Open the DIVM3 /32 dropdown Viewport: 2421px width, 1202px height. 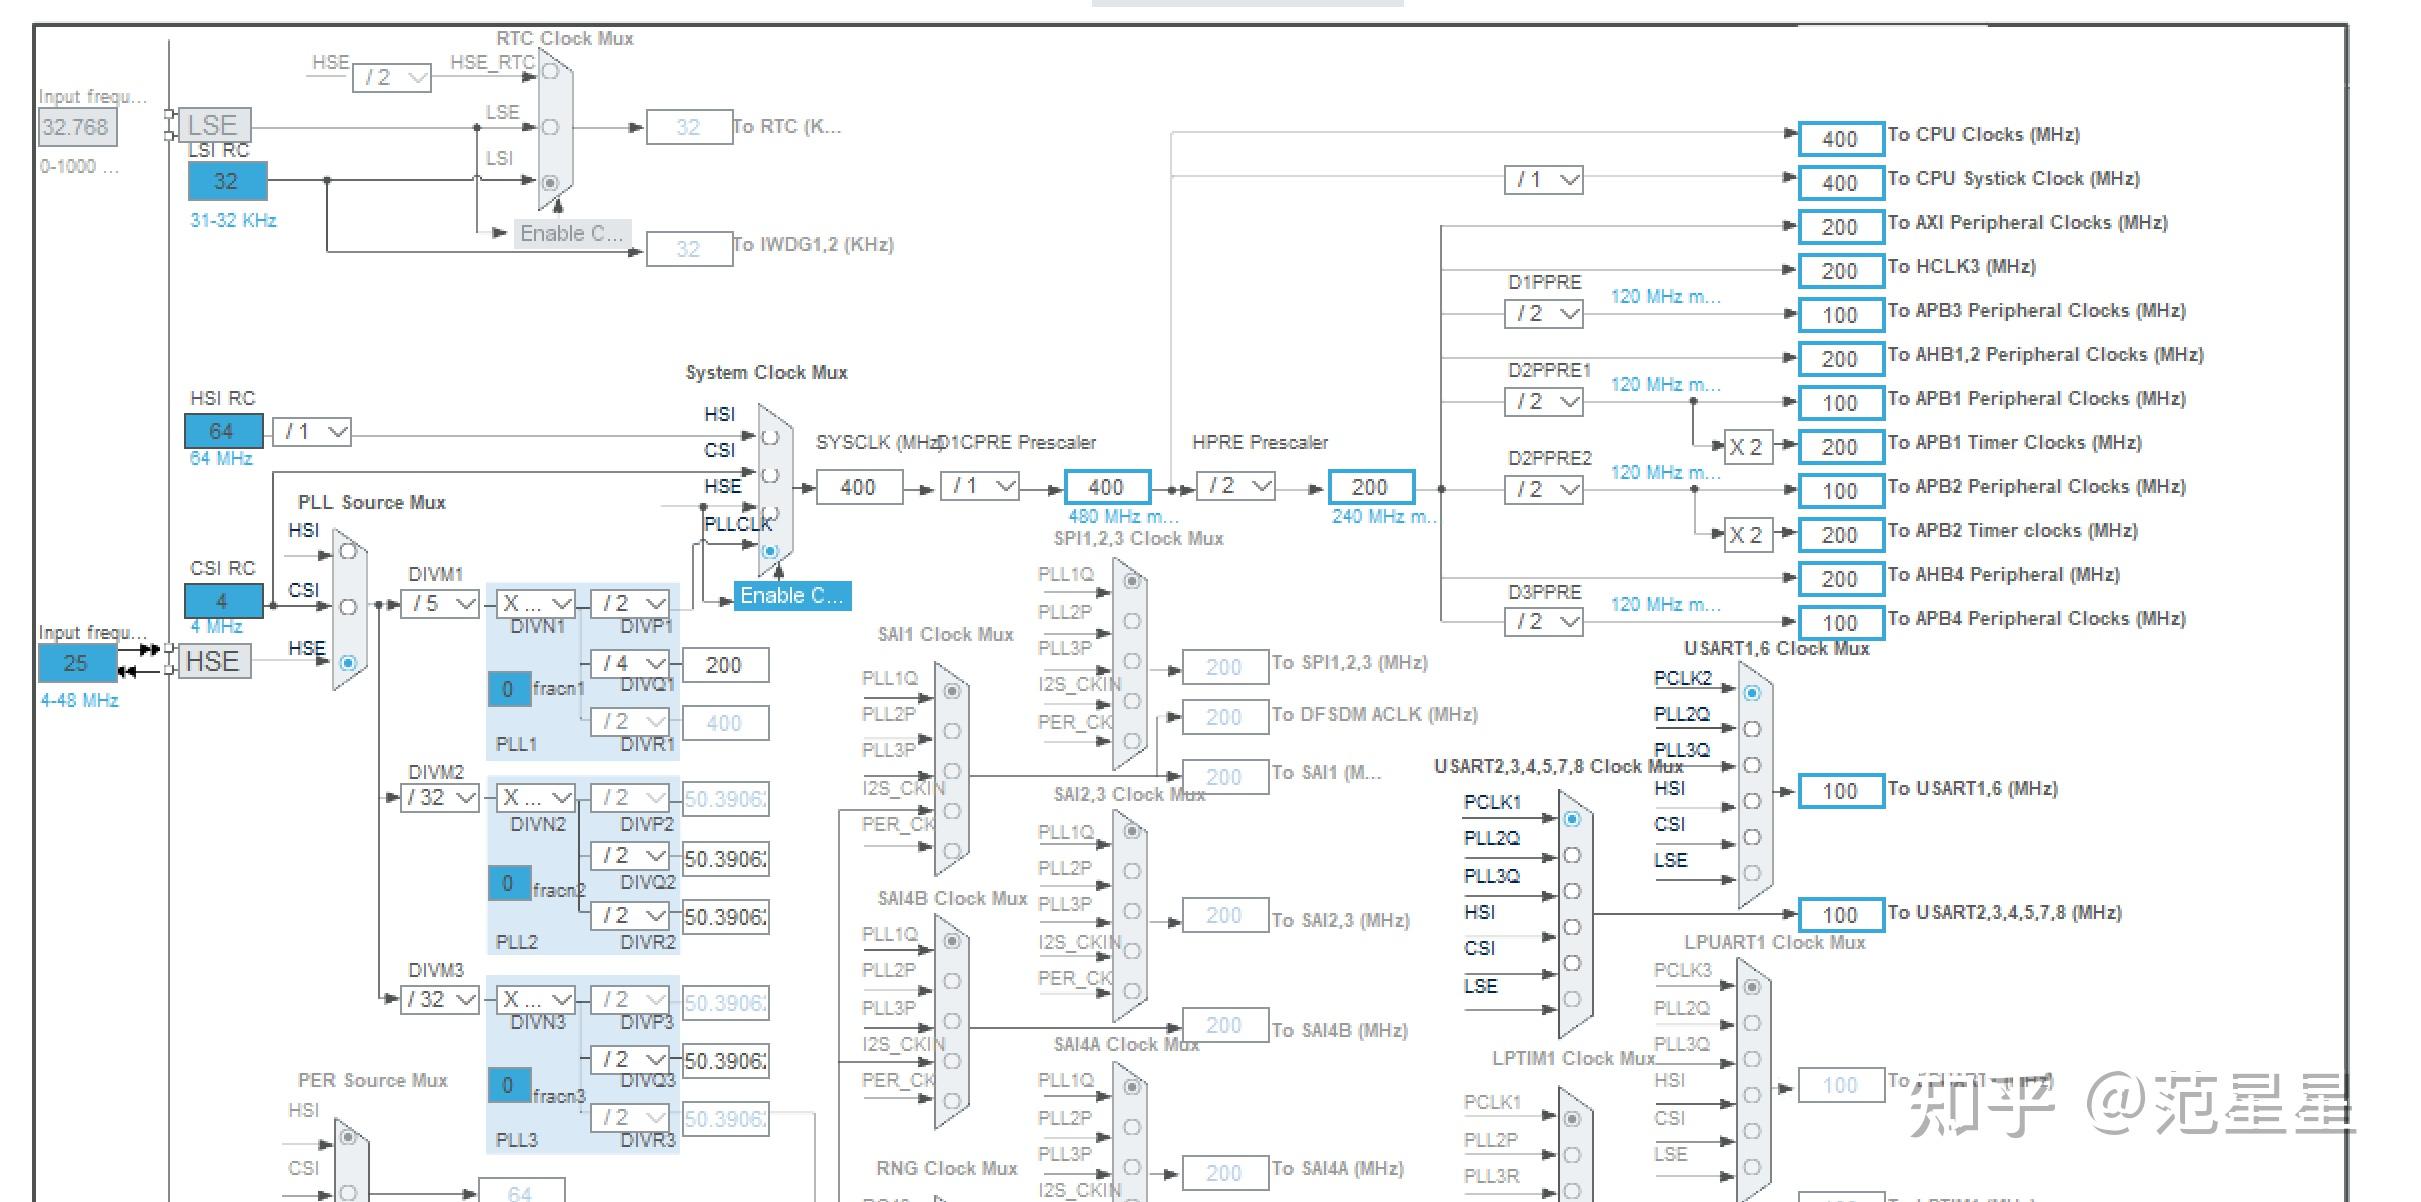(x=440, y=999)
